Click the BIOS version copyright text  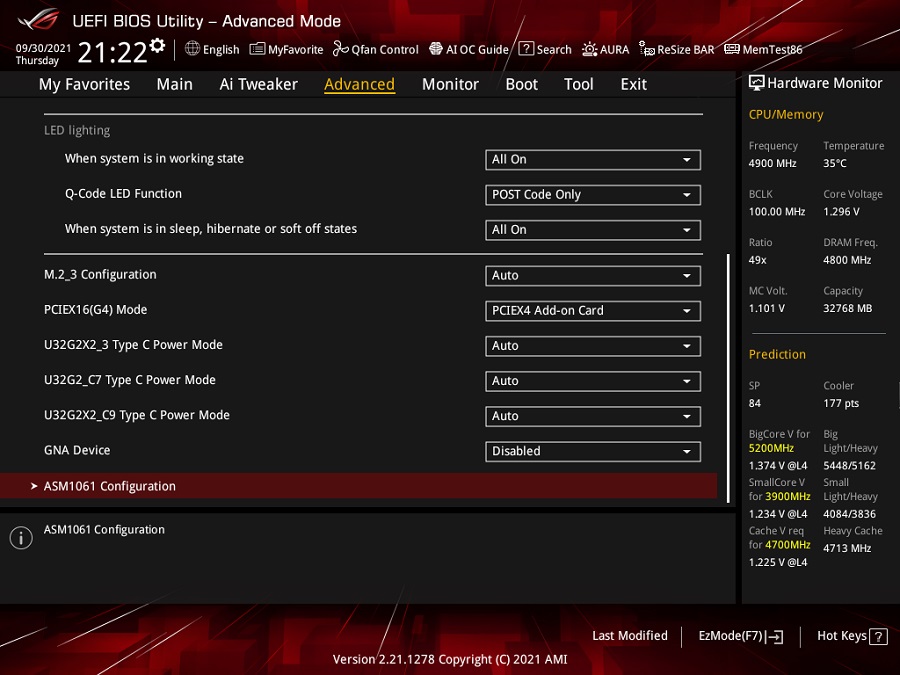point(450,660)
